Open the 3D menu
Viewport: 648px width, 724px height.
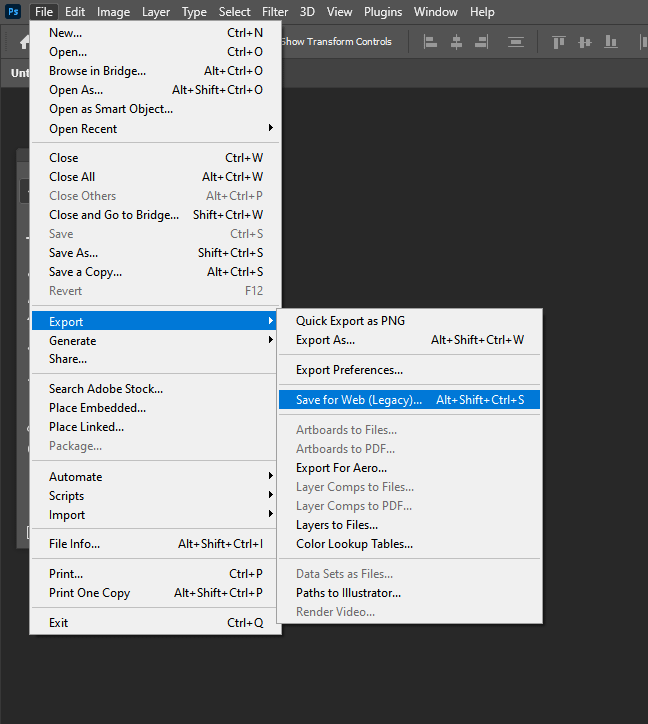[307, 12]
